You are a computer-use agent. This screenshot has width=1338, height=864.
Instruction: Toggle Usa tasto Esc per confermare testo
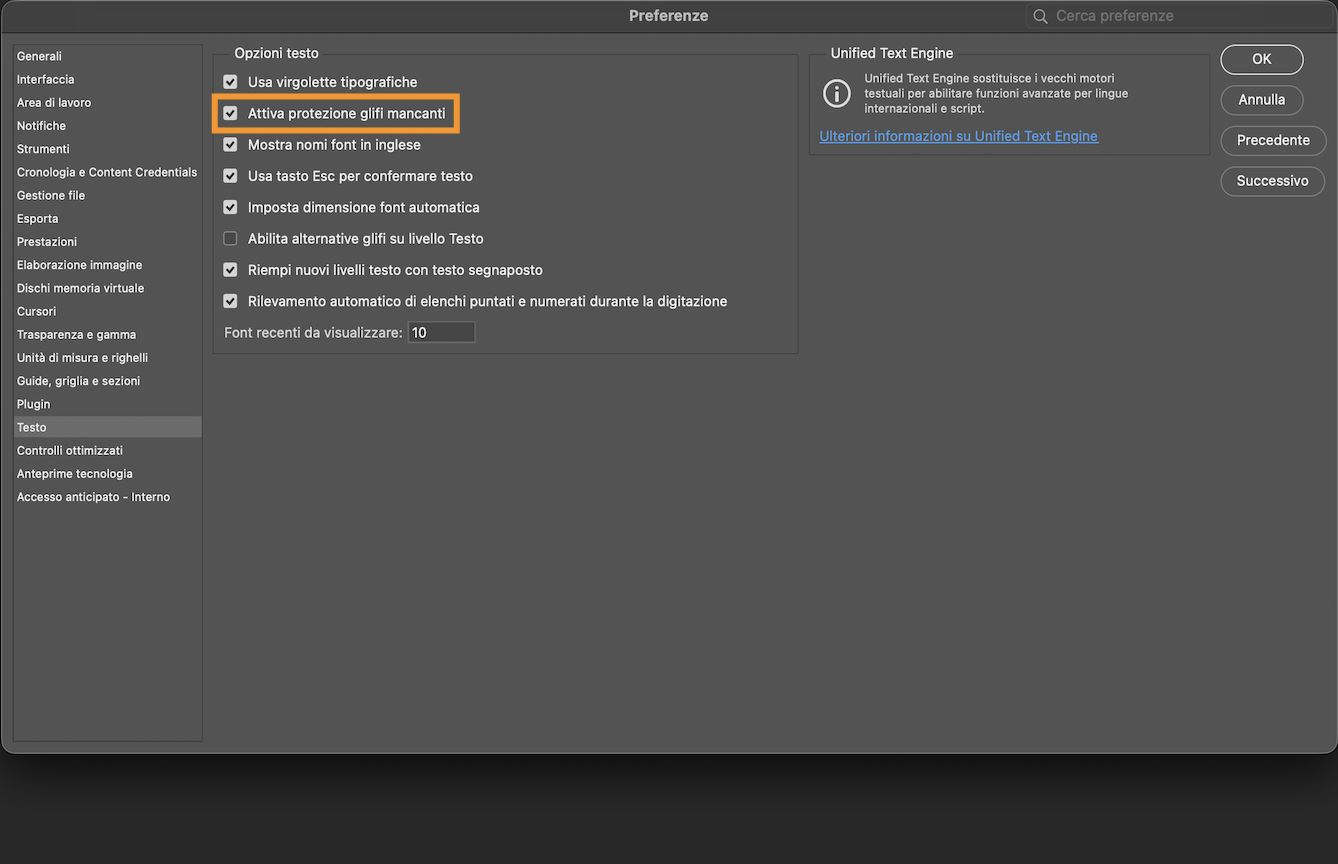pyautogui.click(x=230, y=176)
